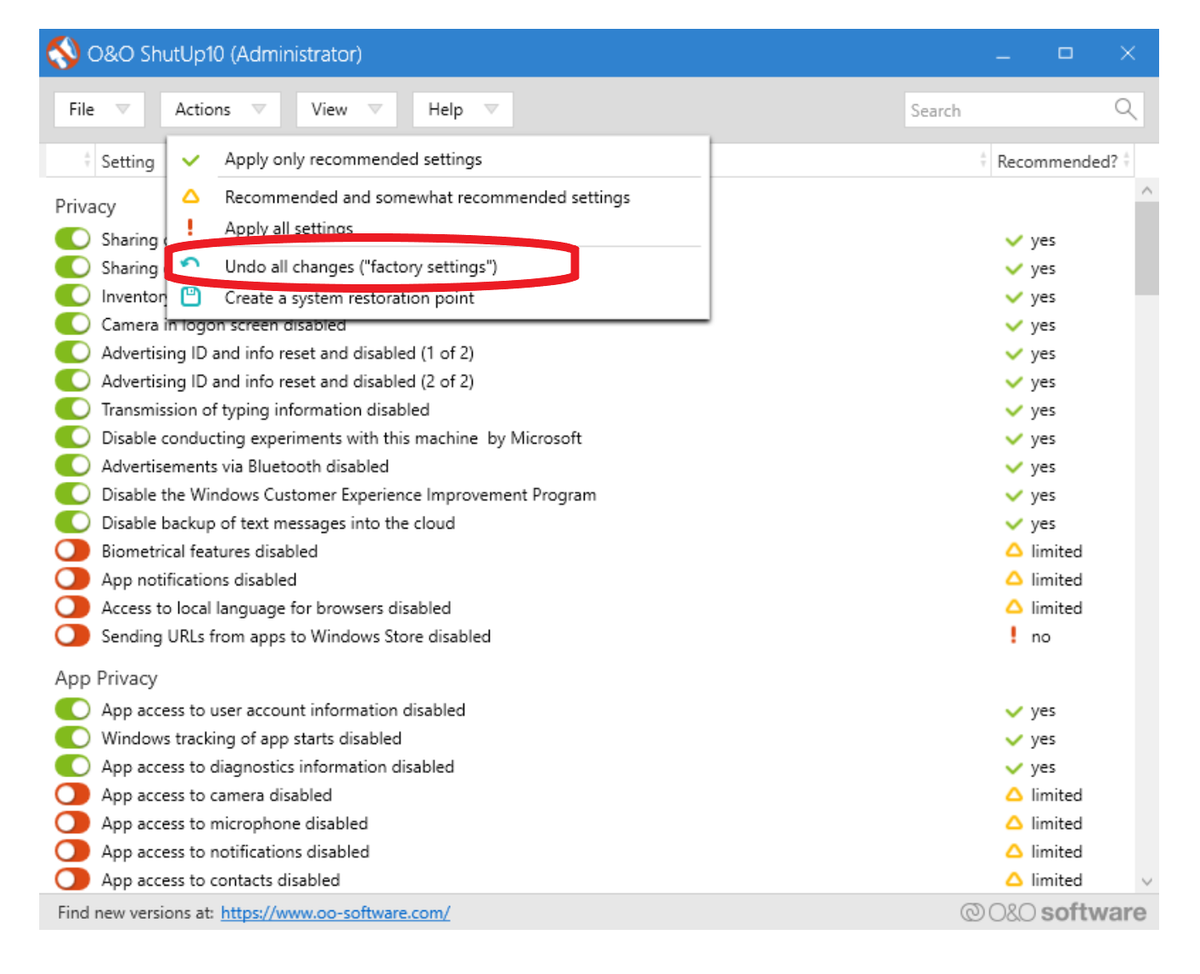The height and width of the screenshot is (974, 1200).
Task: Toggle App access to user account information switch
Action: click(72, 709)
